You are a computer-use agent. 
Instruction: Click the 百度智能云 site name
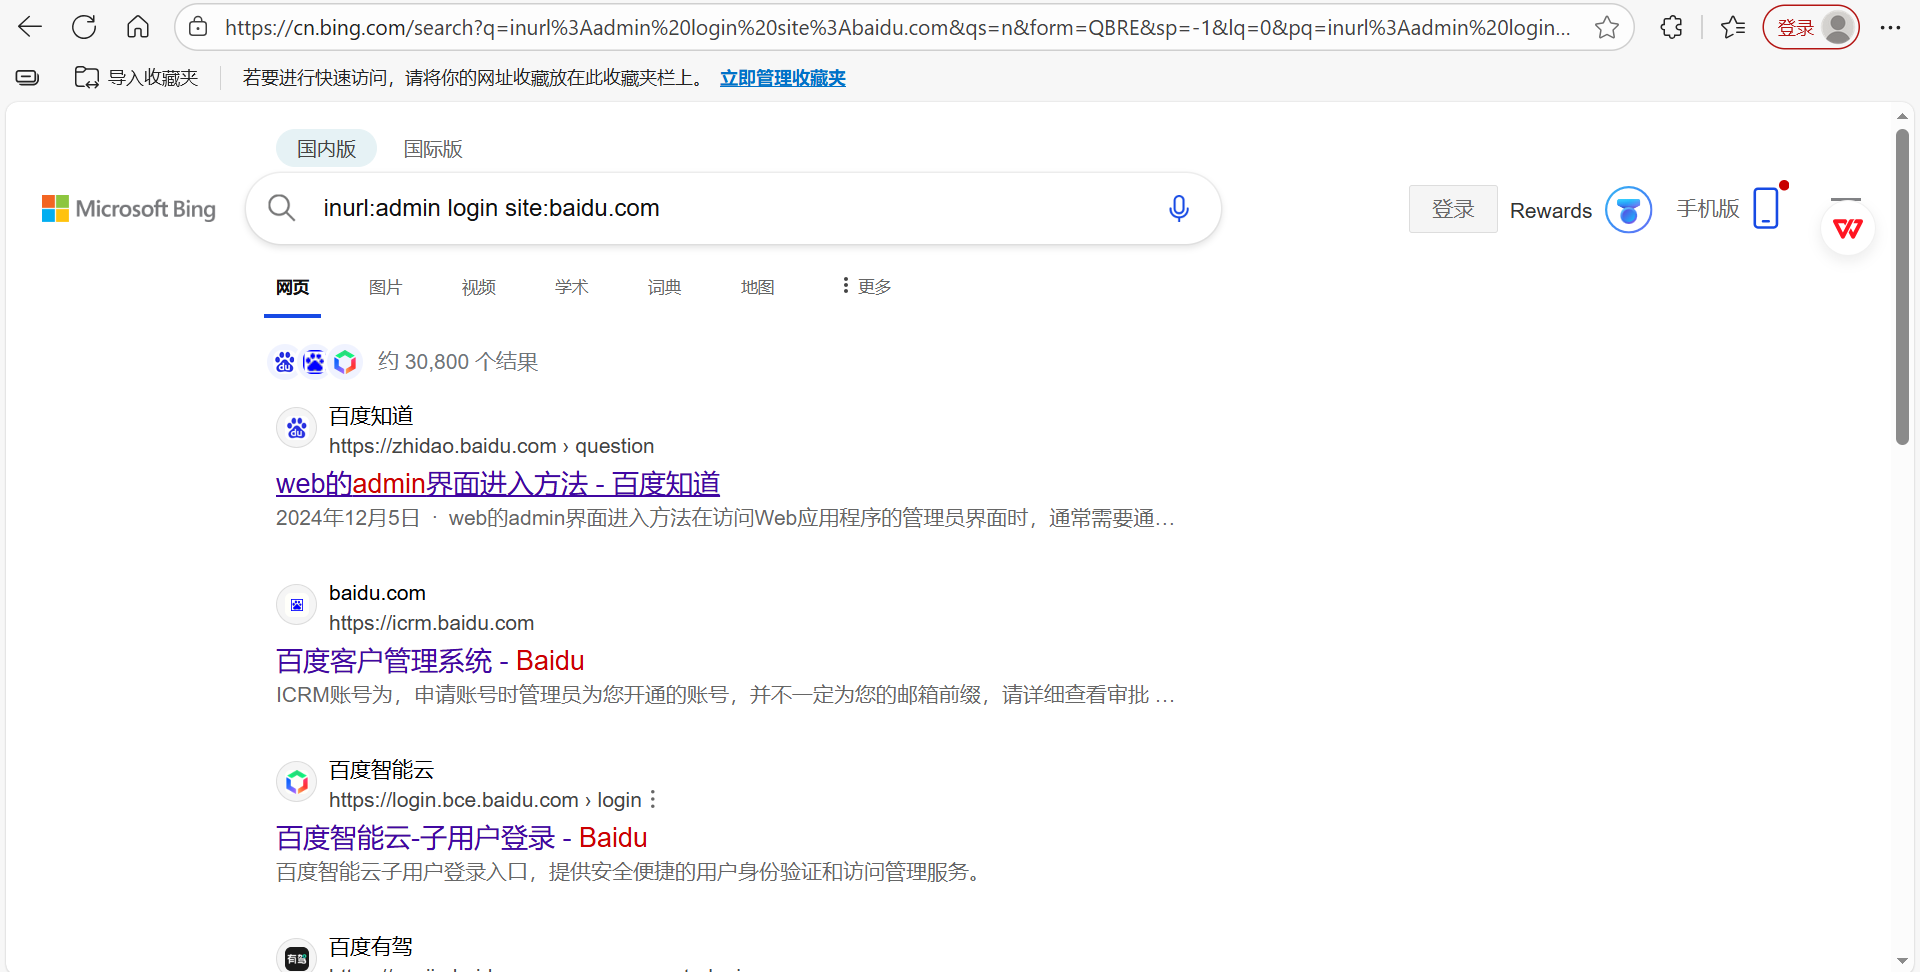(x=381, y=770)
